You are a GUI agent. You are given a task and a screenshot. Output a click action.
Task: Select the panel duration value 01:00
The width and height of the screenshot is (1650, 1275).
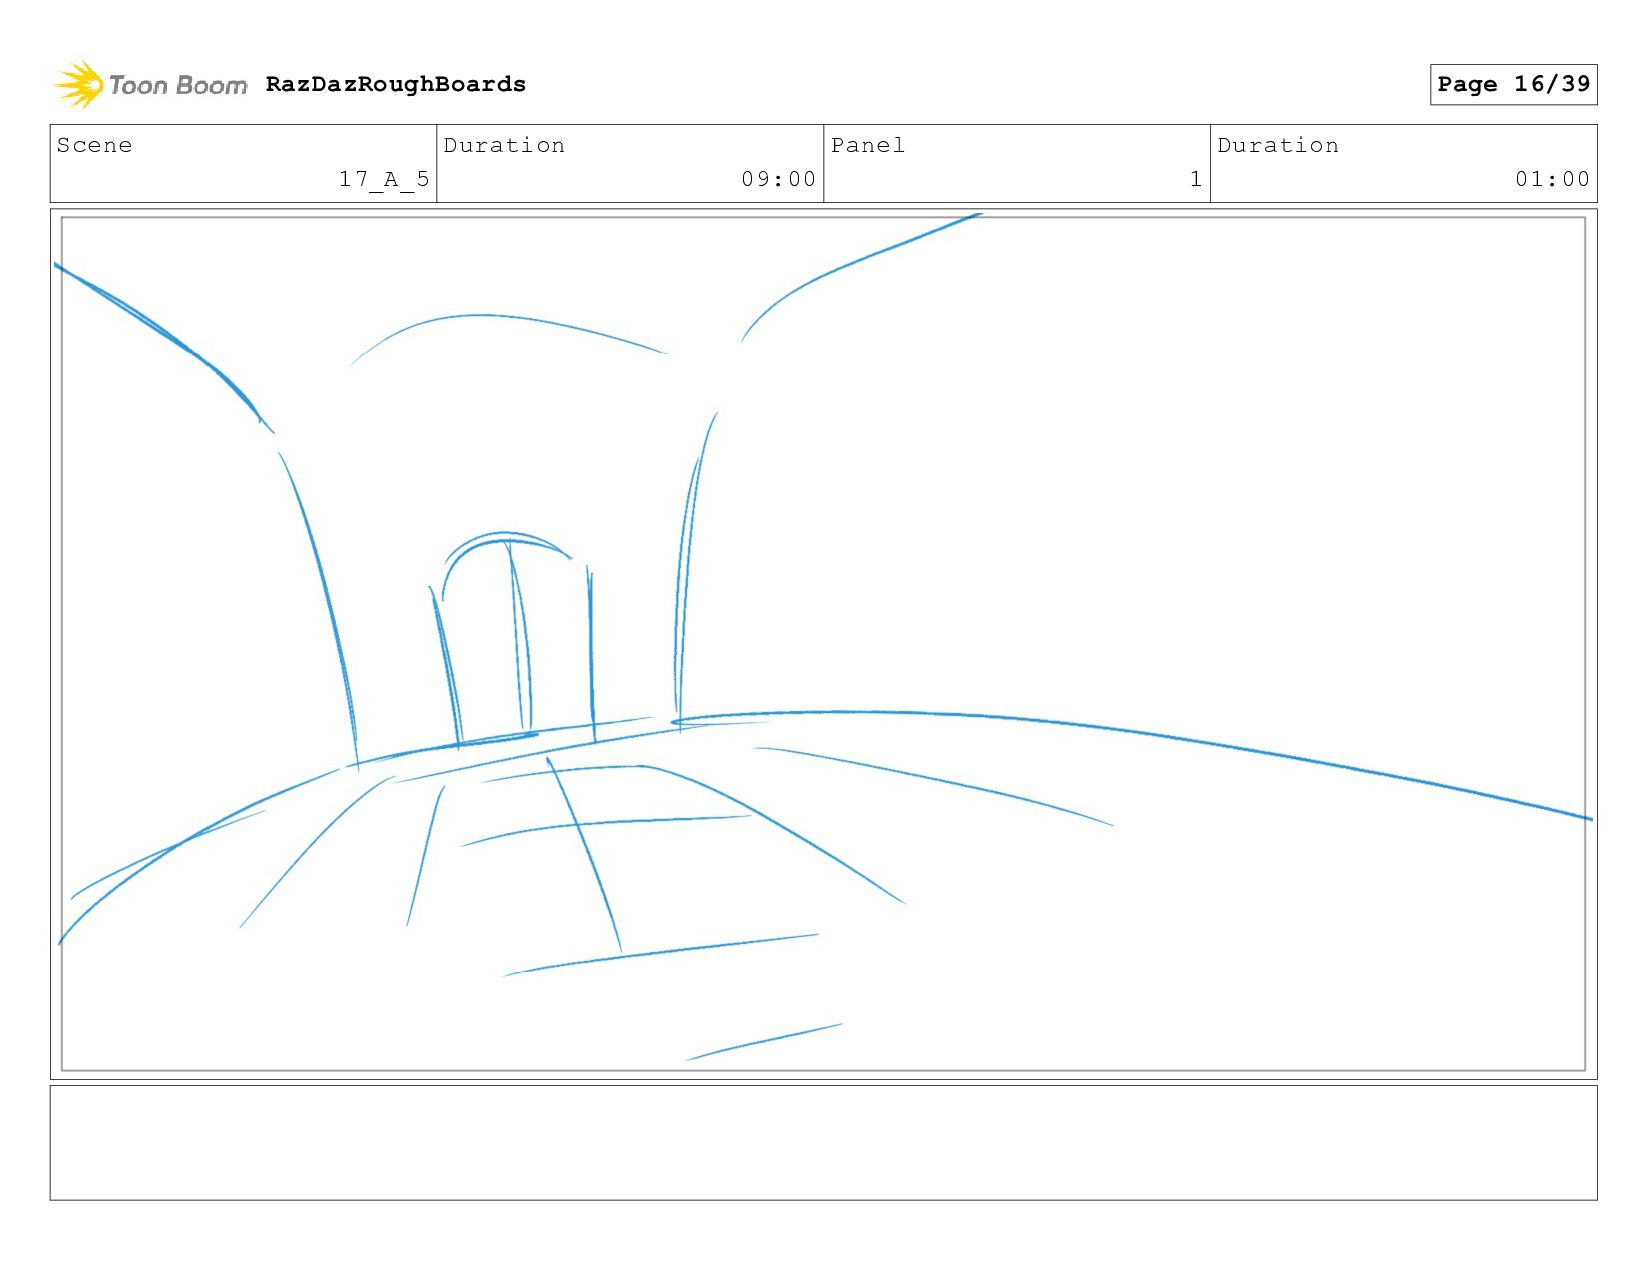pos(1552,179)
